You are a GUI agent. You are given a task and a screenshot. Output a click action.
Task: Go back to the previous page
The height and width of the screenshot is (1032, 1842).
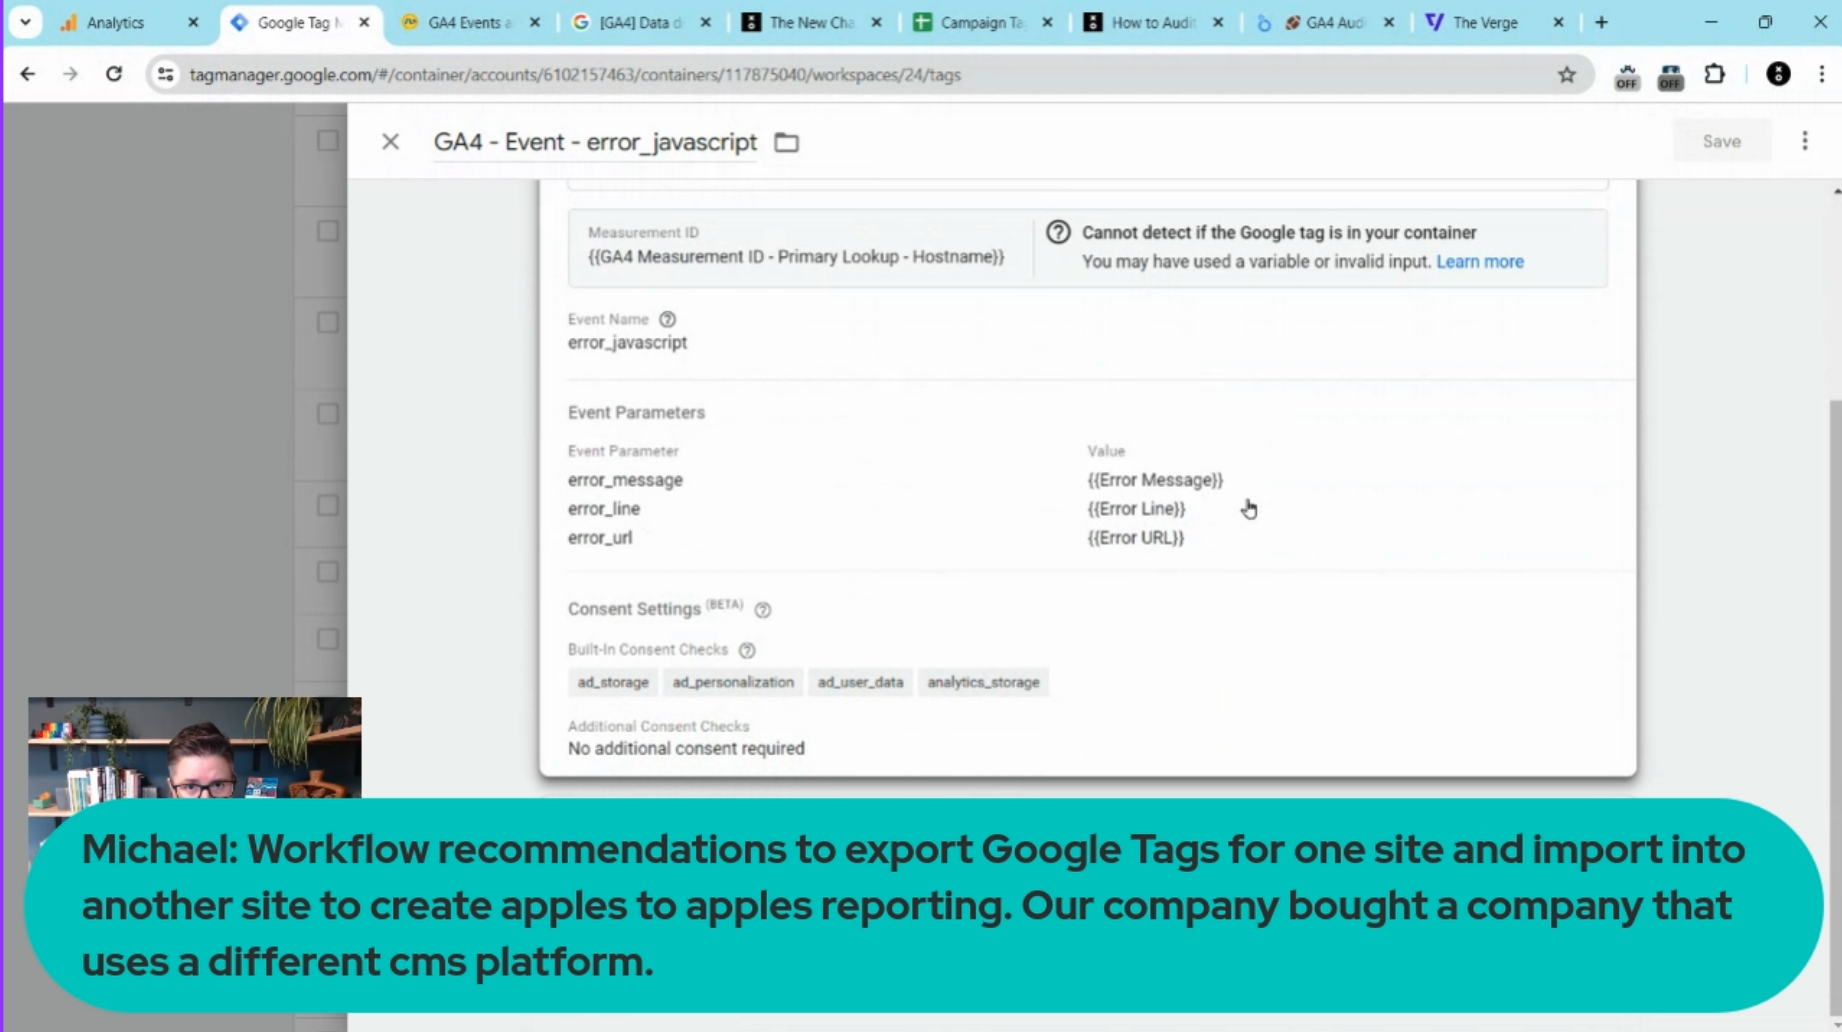pyautogui.click(x=28, y=74)
